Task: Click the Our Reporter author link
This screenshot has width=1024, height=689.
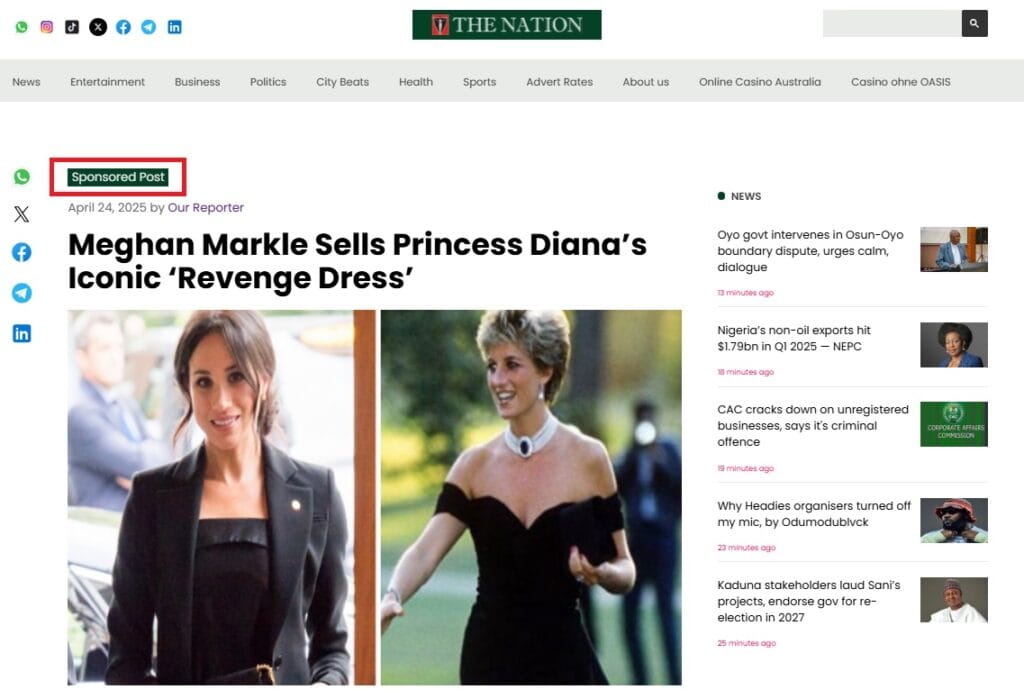Action: point(206,208)
